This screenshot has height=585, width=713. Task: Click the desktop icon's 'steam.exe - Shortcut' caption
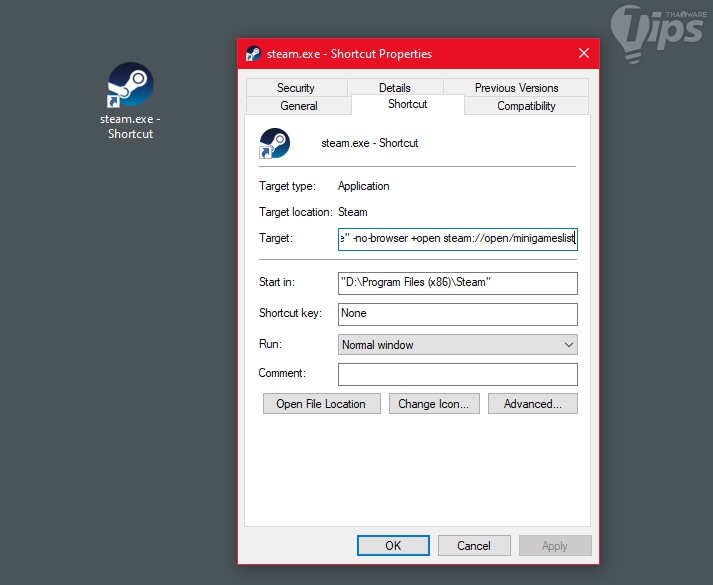click(x=131, y=126)
